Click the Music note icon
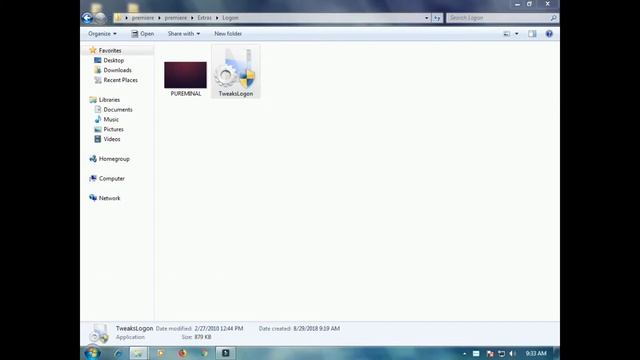Viewport: 640px width, 360px height. click(x=98, y=119)
